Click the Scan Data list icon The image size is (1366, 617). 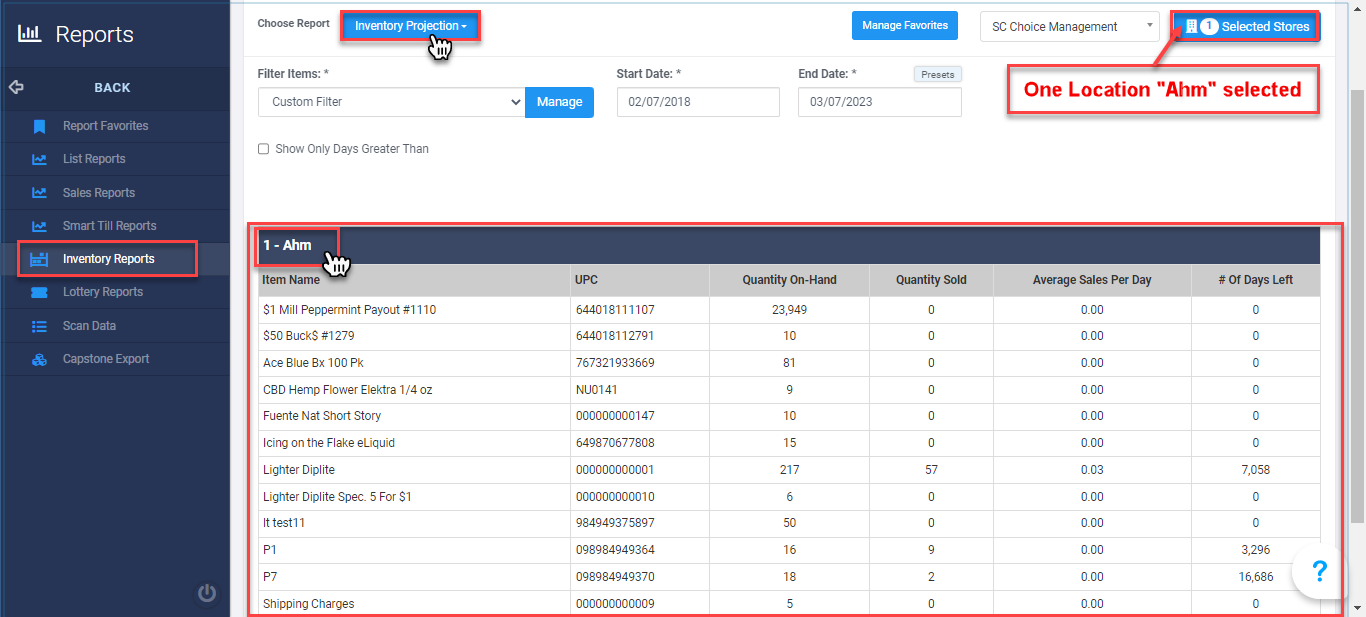coord(40,326)
